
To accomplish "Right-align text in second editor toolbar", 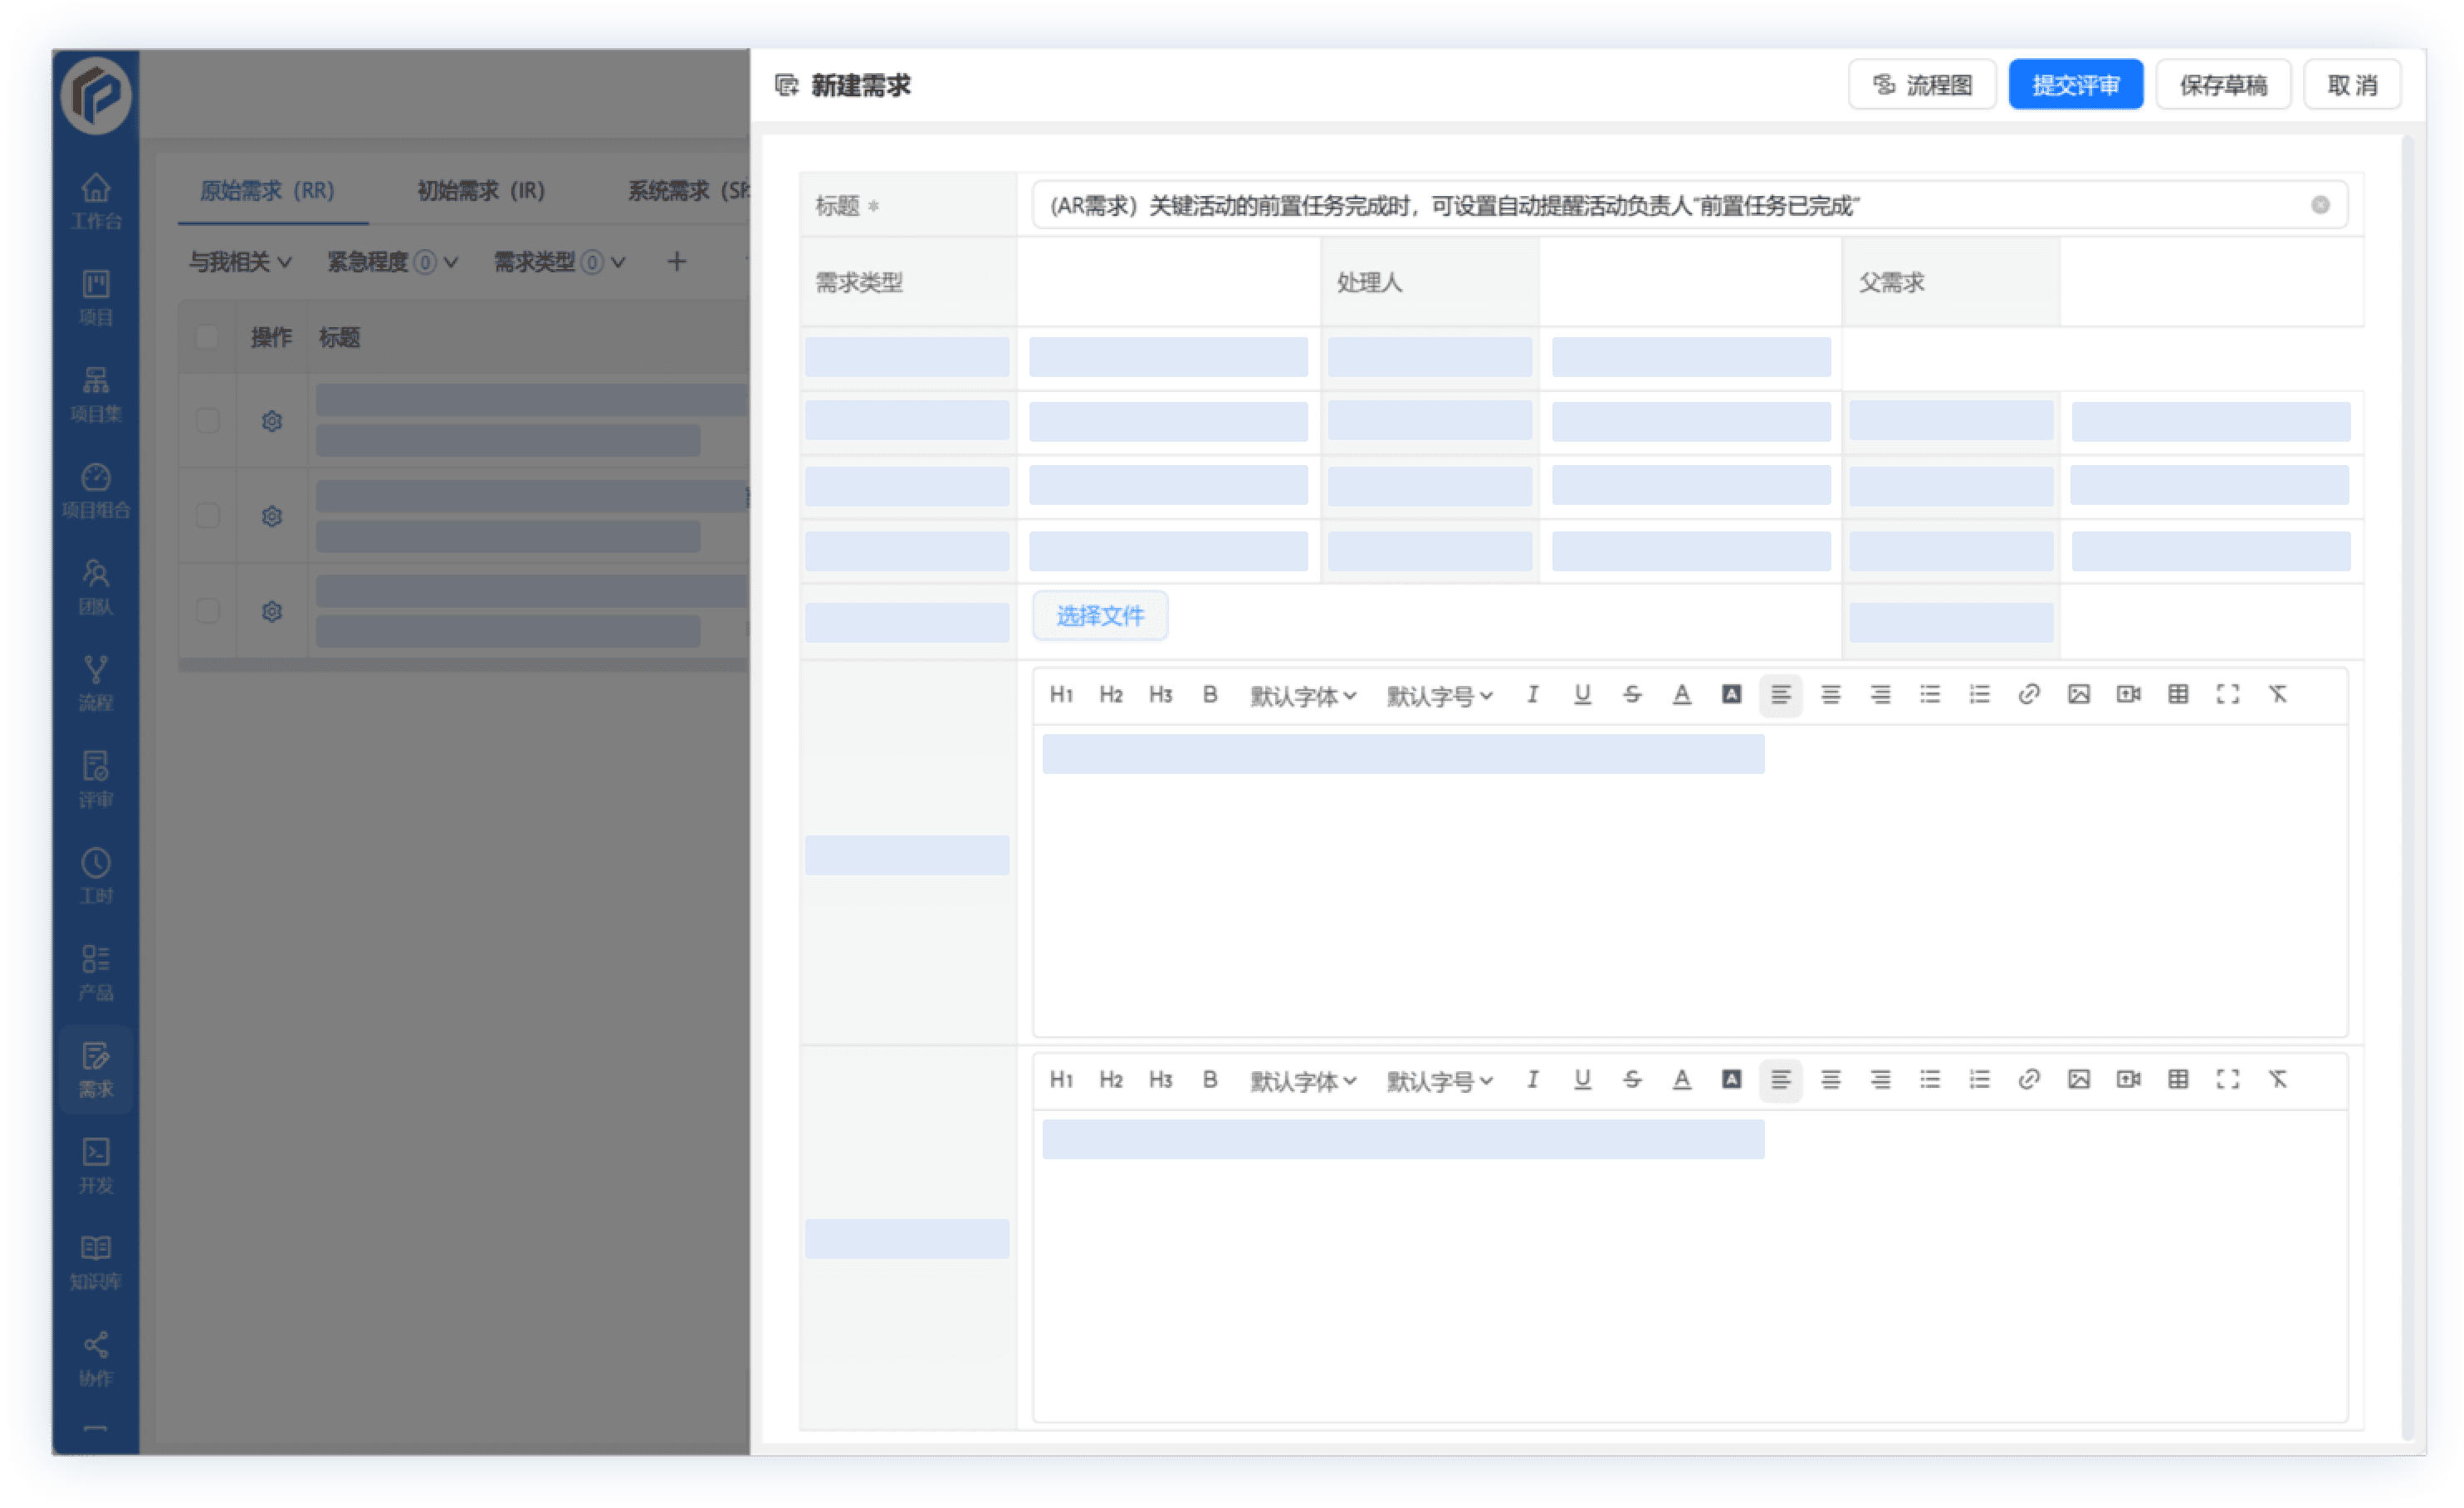I will (1880, 1079).
